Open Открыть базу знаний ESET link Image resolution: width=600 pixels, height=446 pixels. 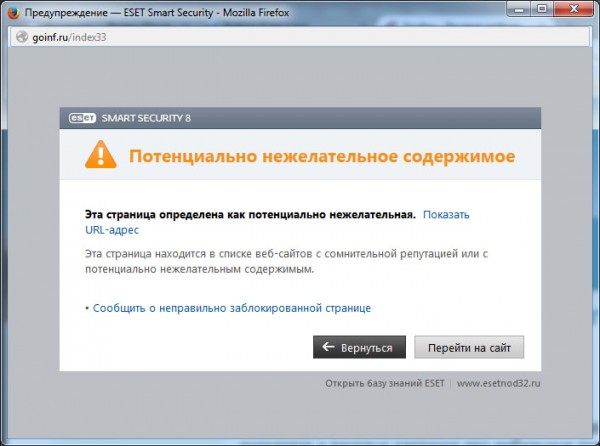point(385,383)
